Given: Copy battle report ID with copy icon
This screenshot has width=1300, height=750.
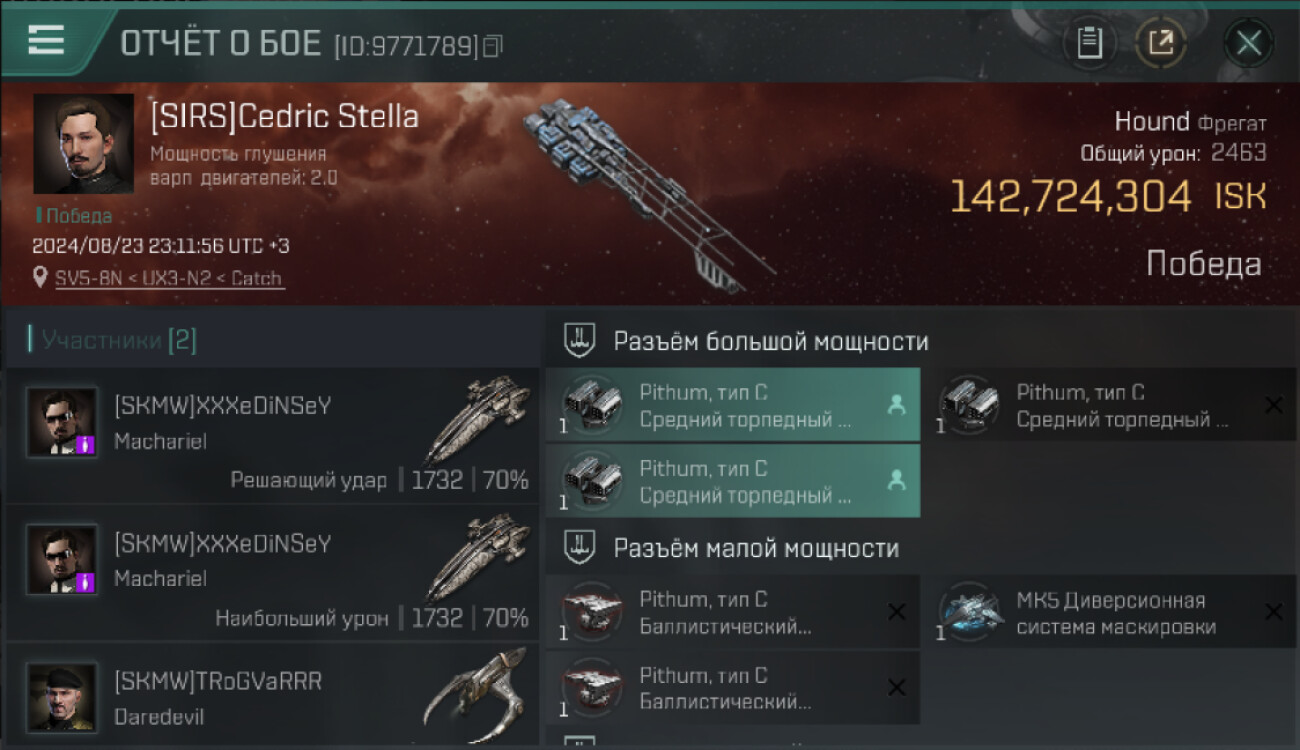Looking at the screenshot, I should click(x=492, y=46).
